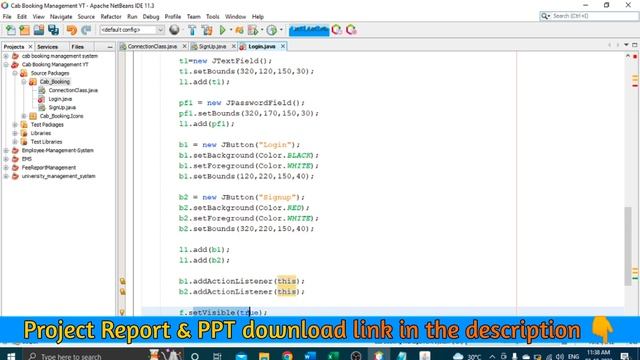Expand the cab booking management system project

tap(6, 56)
